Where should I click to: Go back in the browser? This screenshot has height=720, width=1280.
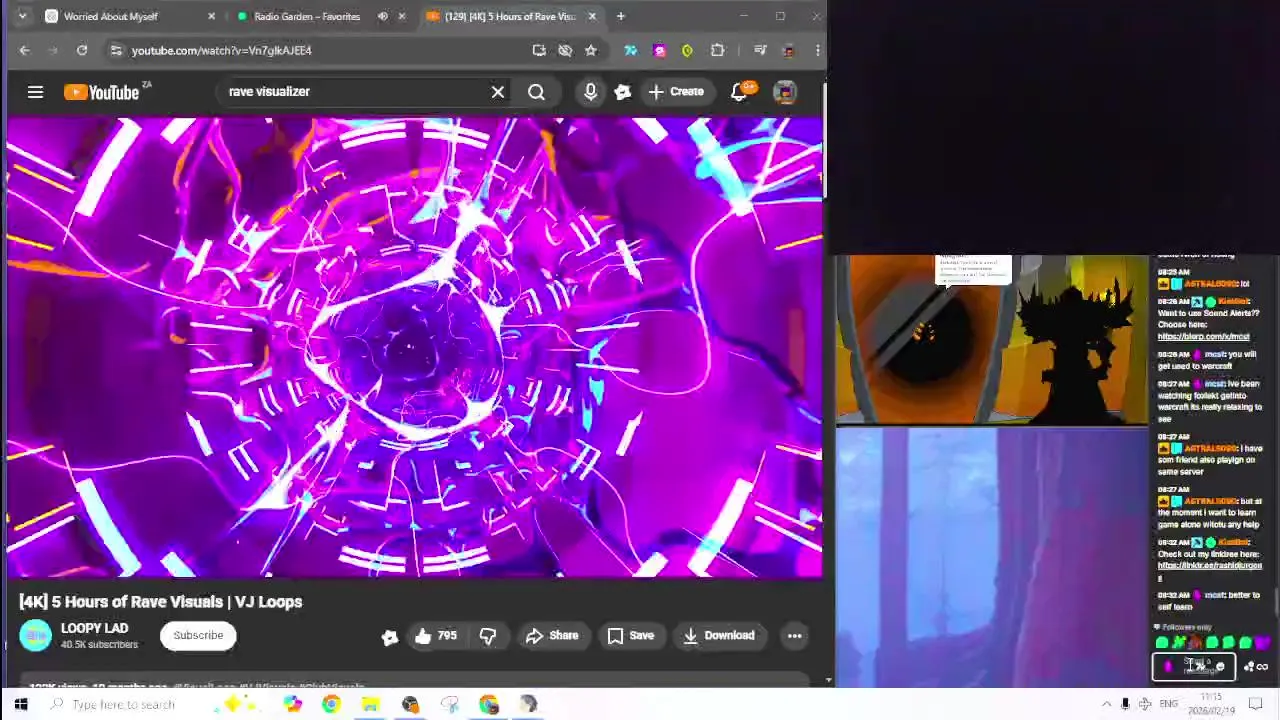click(25, 50)
